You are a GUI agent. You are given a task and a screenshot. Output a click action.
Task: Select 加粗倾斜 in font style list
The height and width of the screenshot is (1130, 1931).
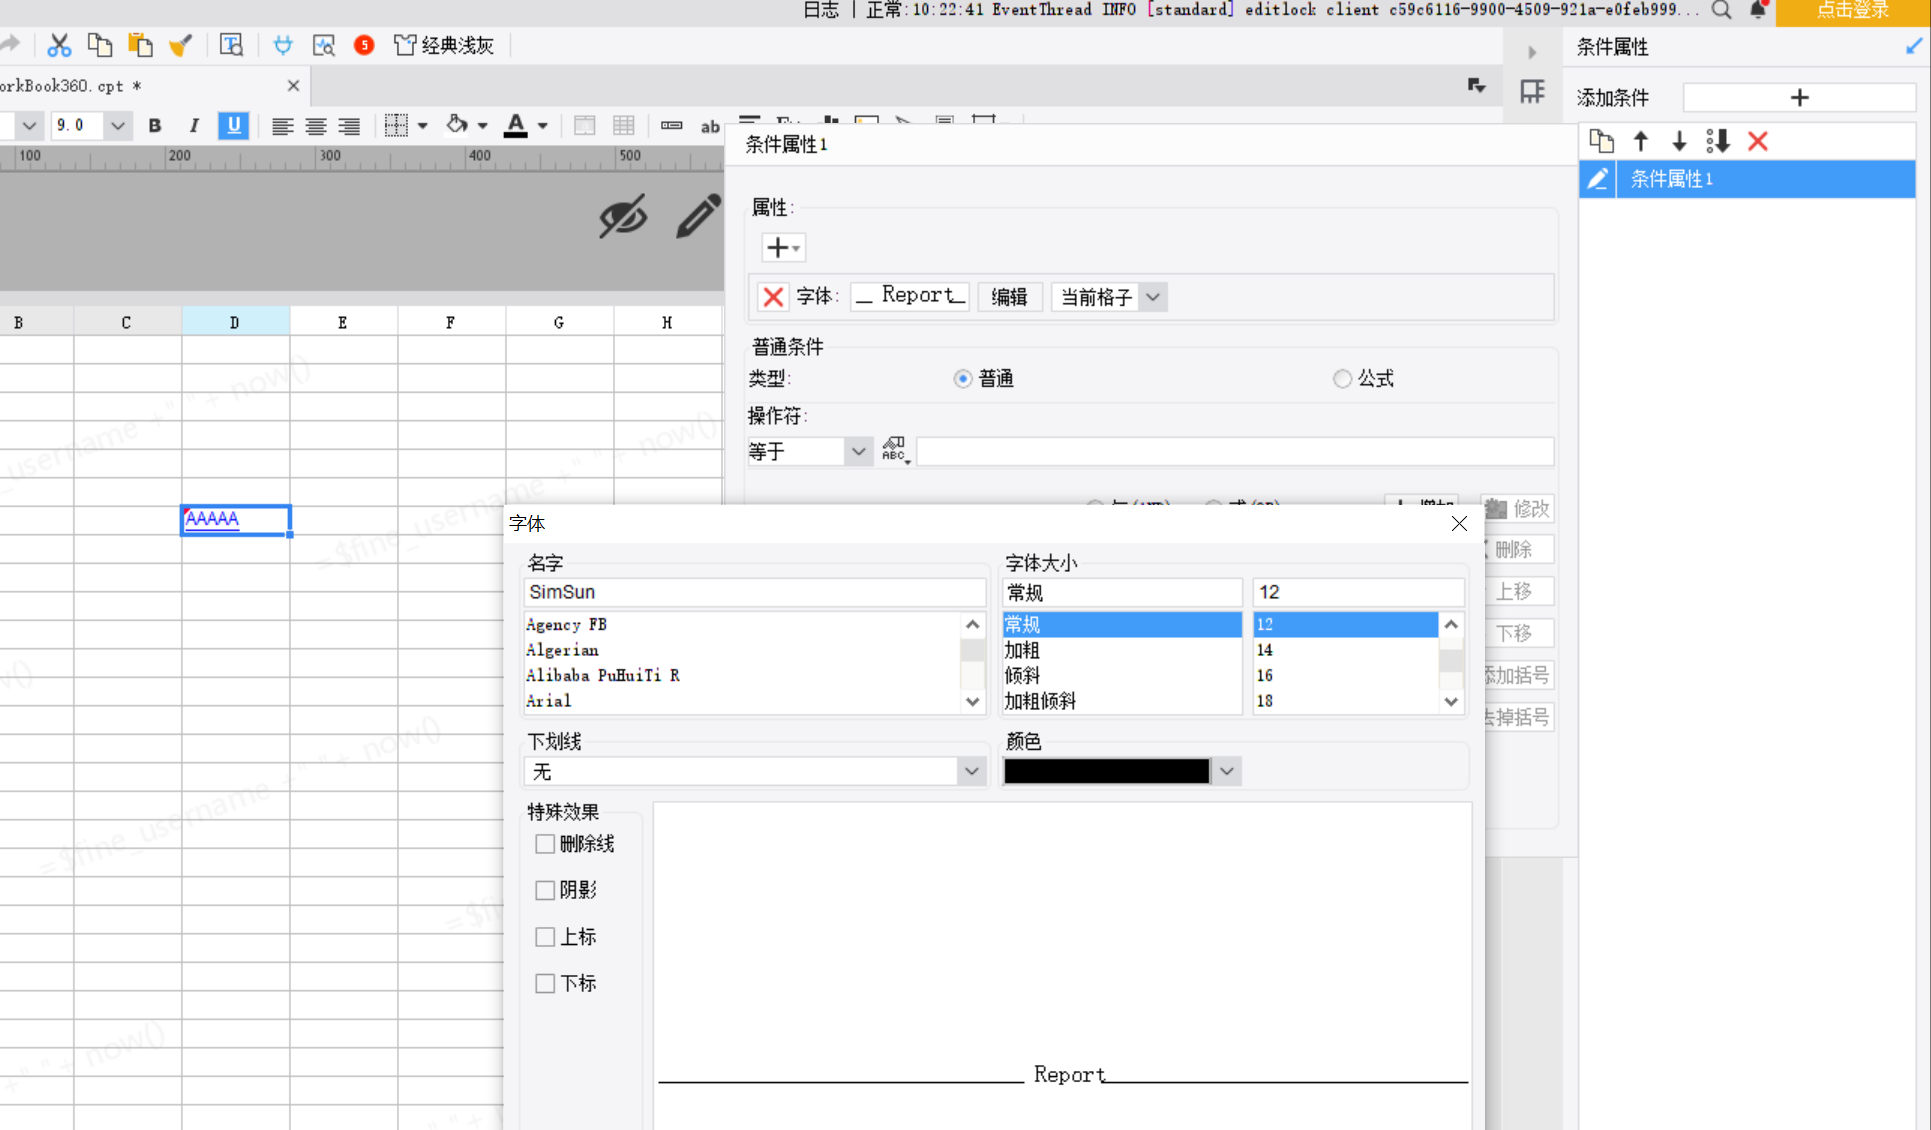coord(1121,701)
